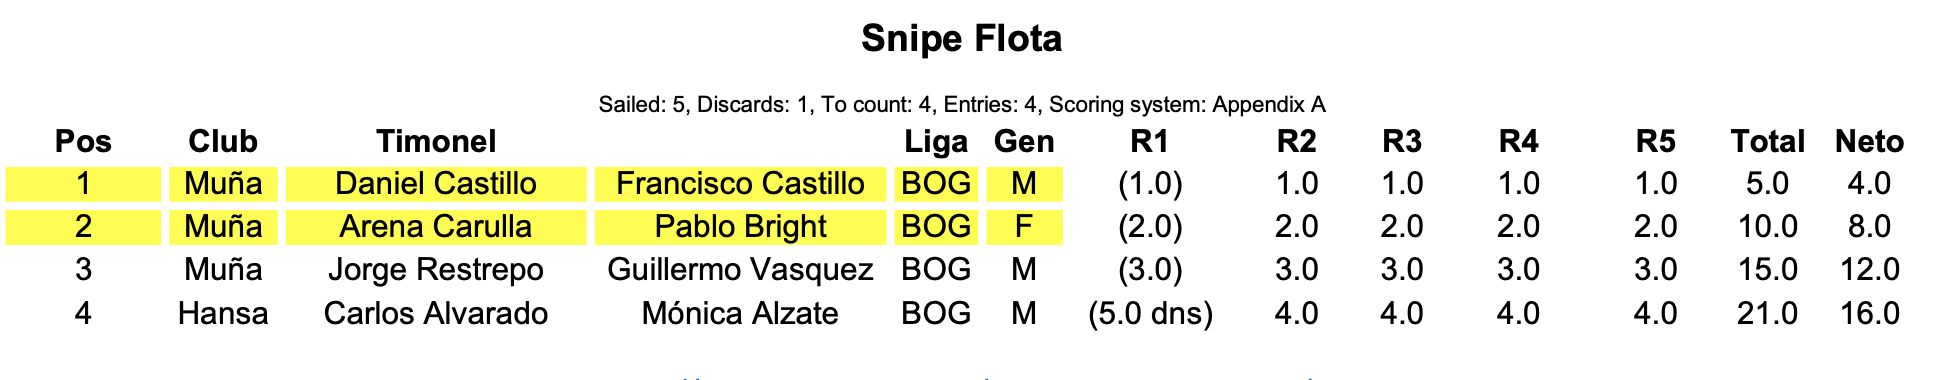Select Jorge Restrepo in third row
Viewport: 1934px width, 380px height.
(x=436, y=270)
